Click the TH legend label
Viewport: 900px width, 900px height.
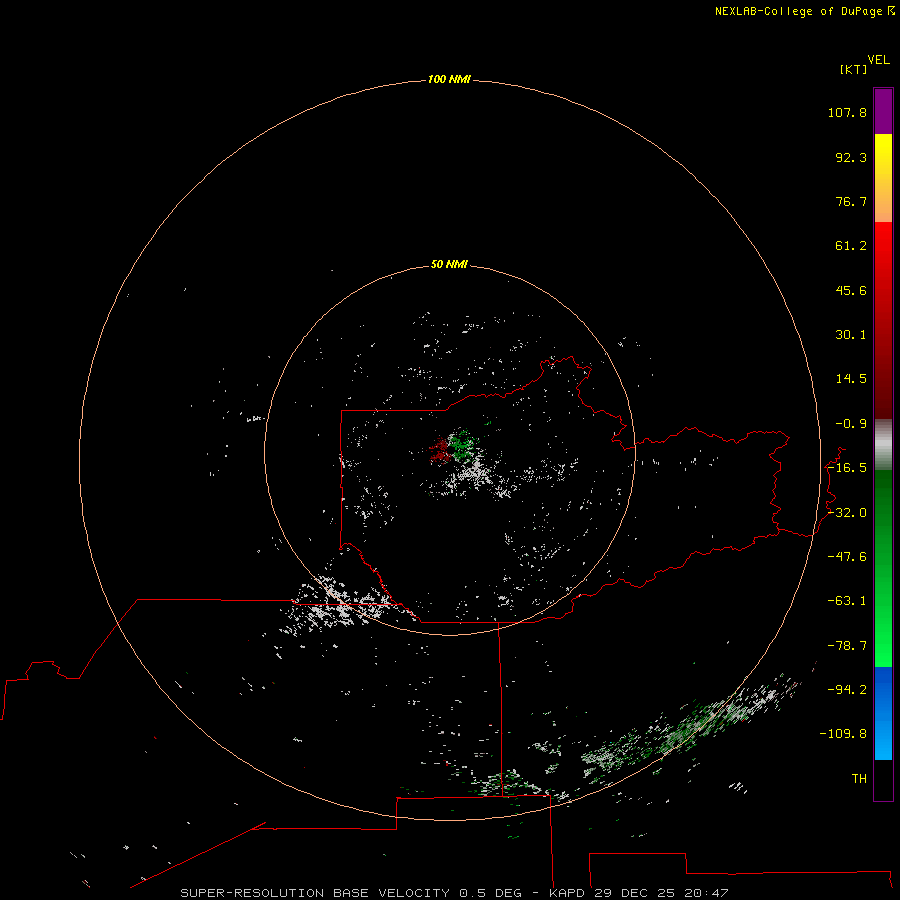(x=859, y=779)
